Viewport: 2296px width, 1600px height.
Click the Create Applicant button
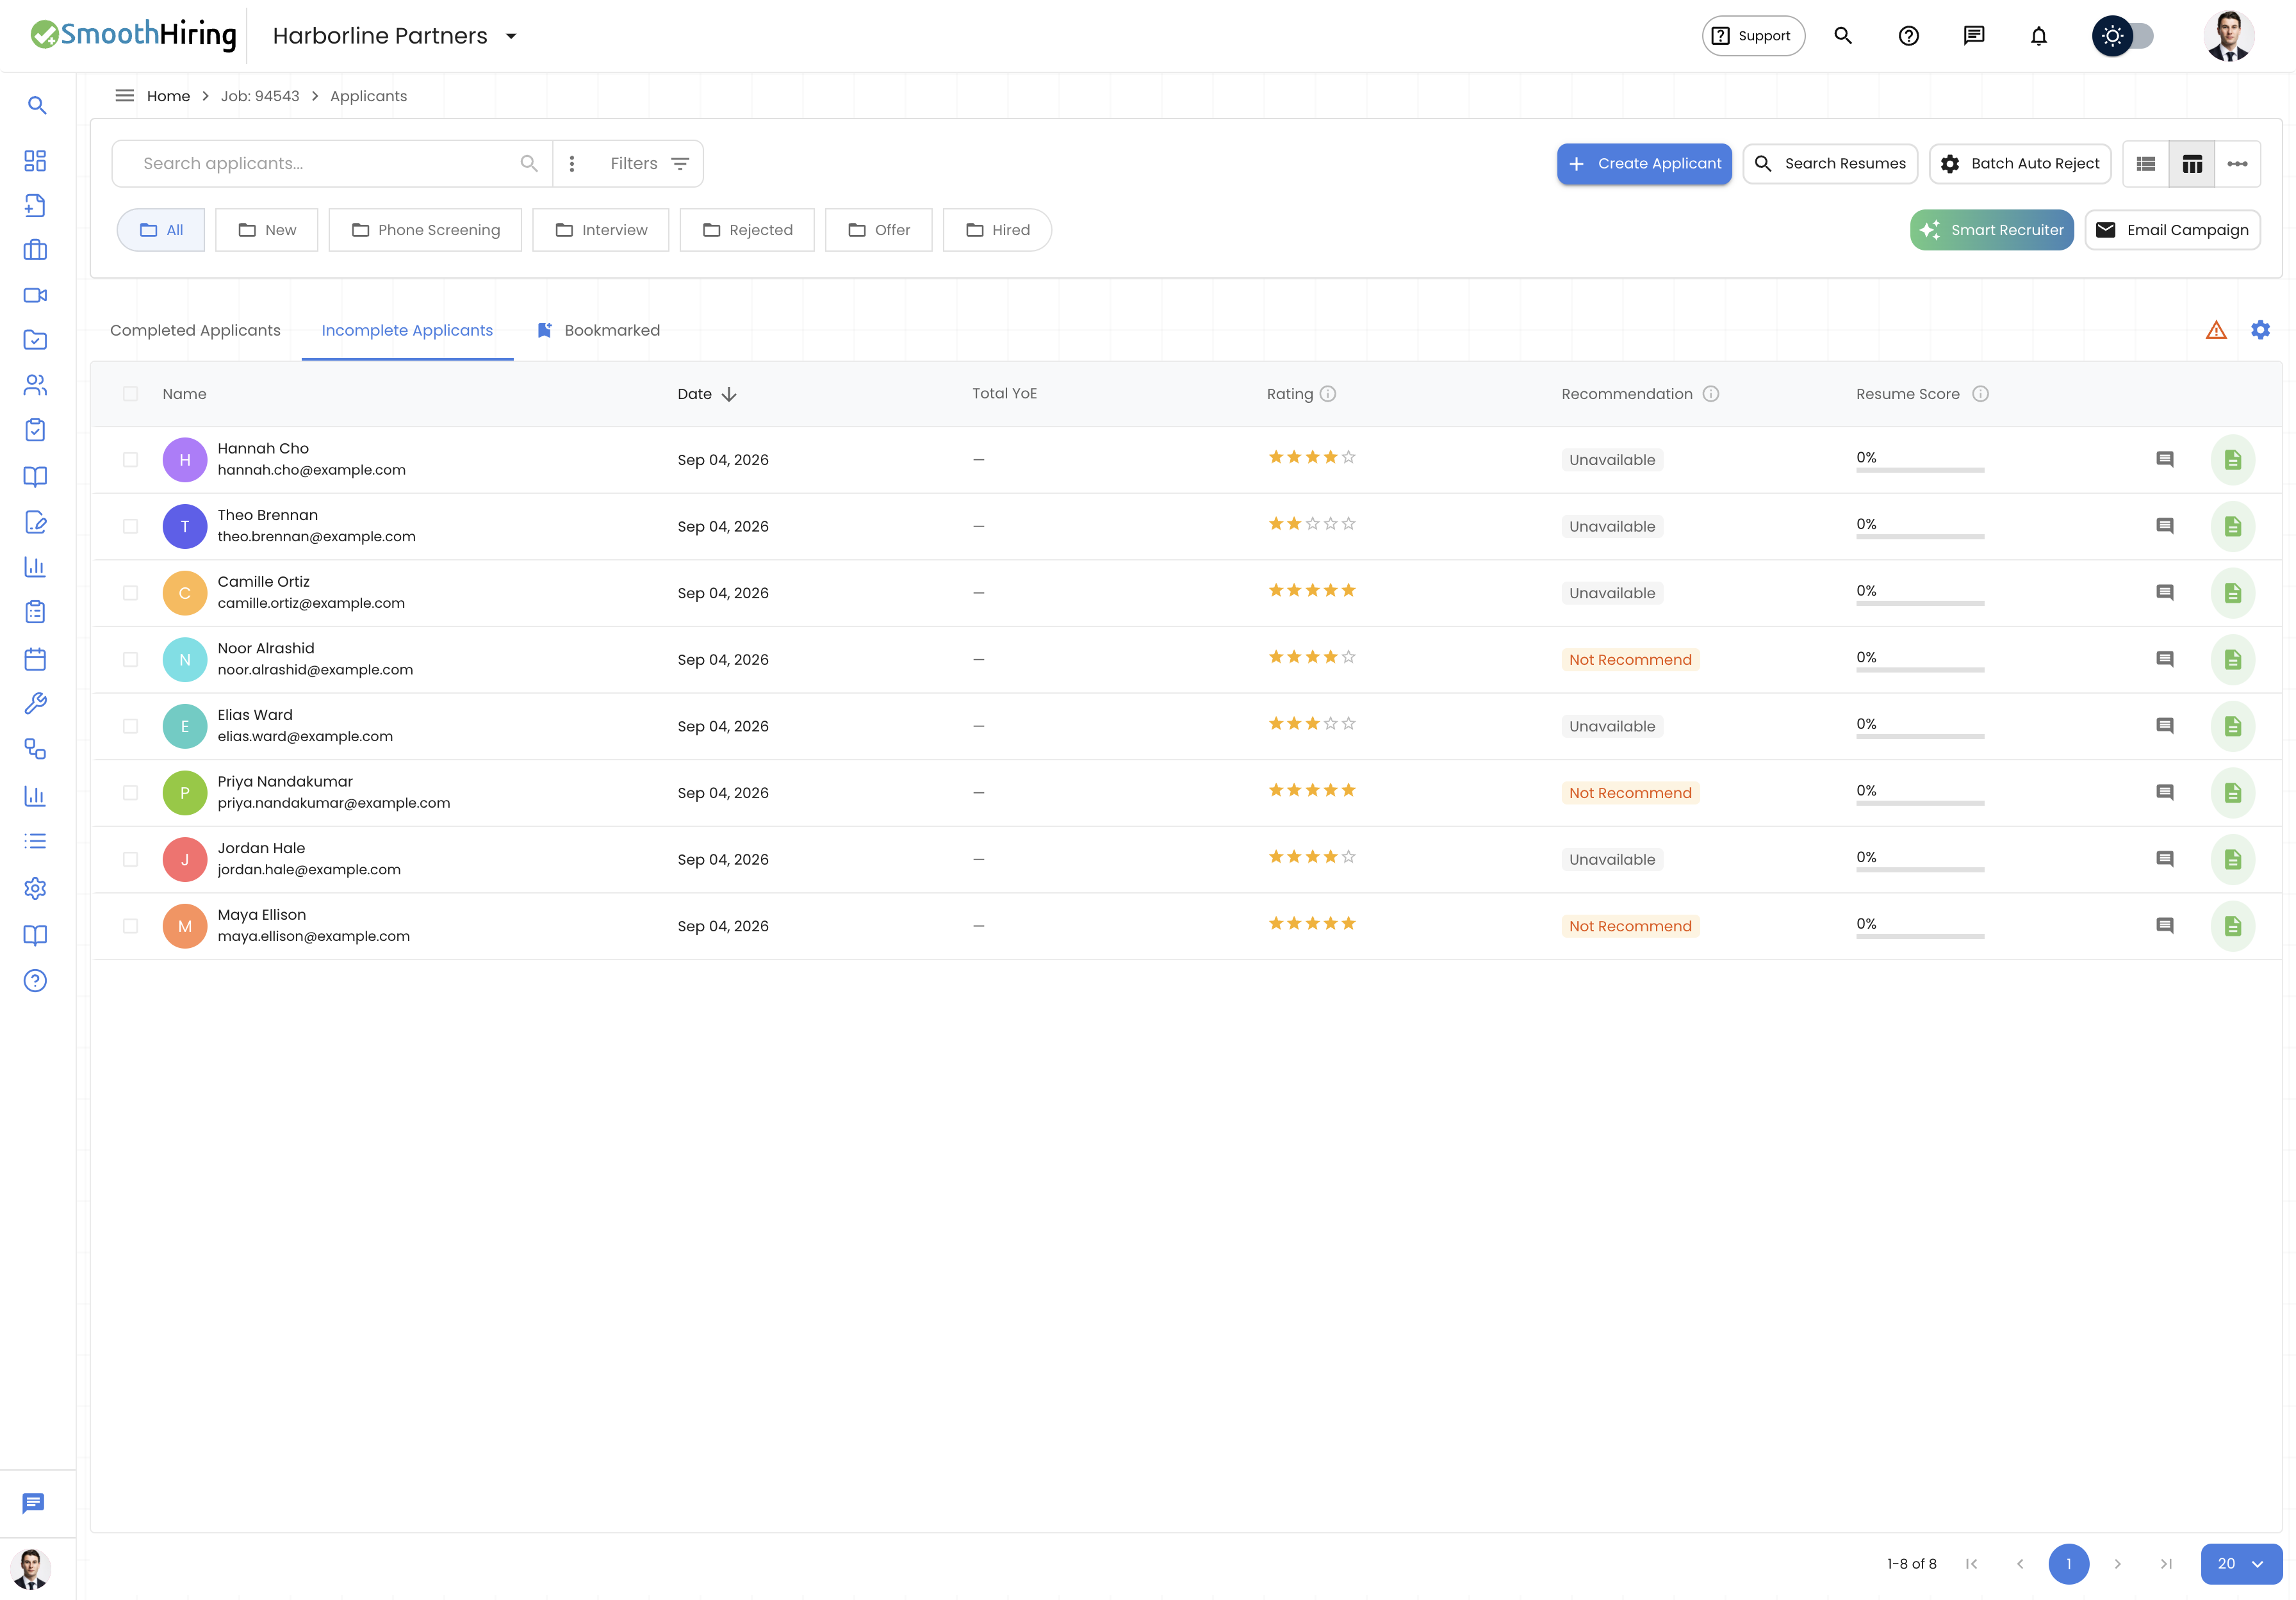[1644, 164]
